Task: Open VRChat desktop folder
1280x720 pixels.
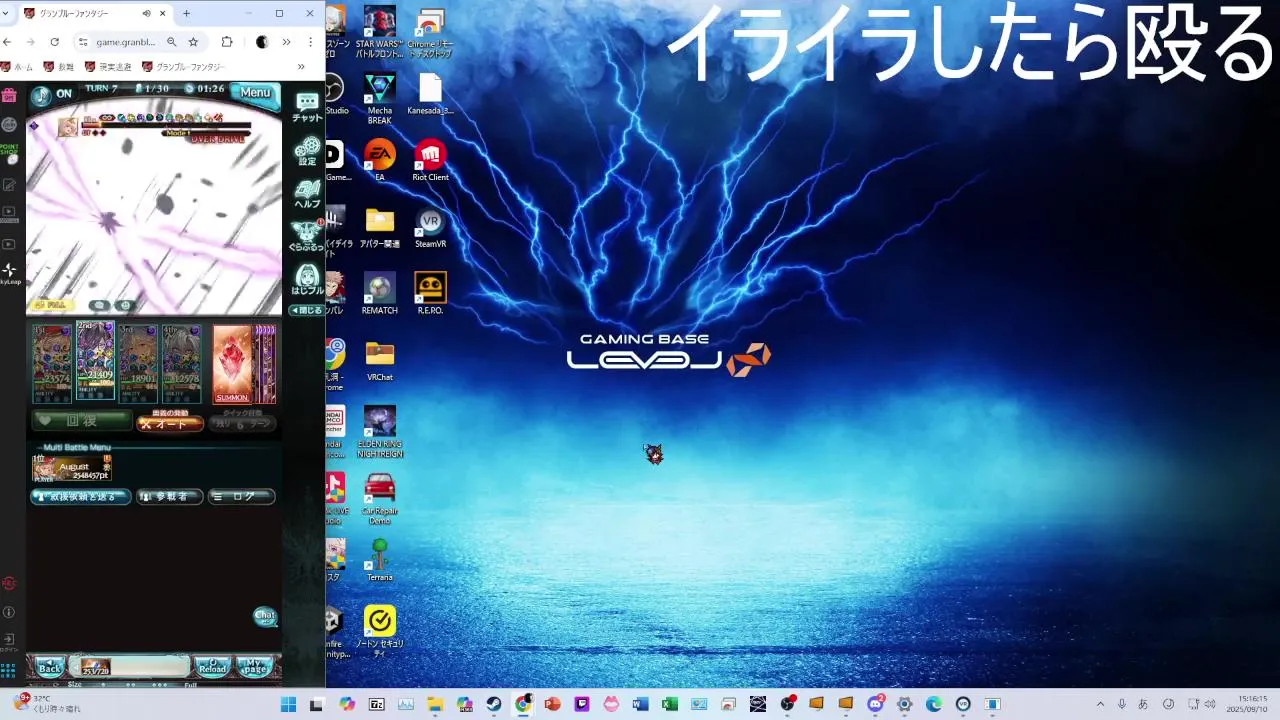Action: pos(380,361)
